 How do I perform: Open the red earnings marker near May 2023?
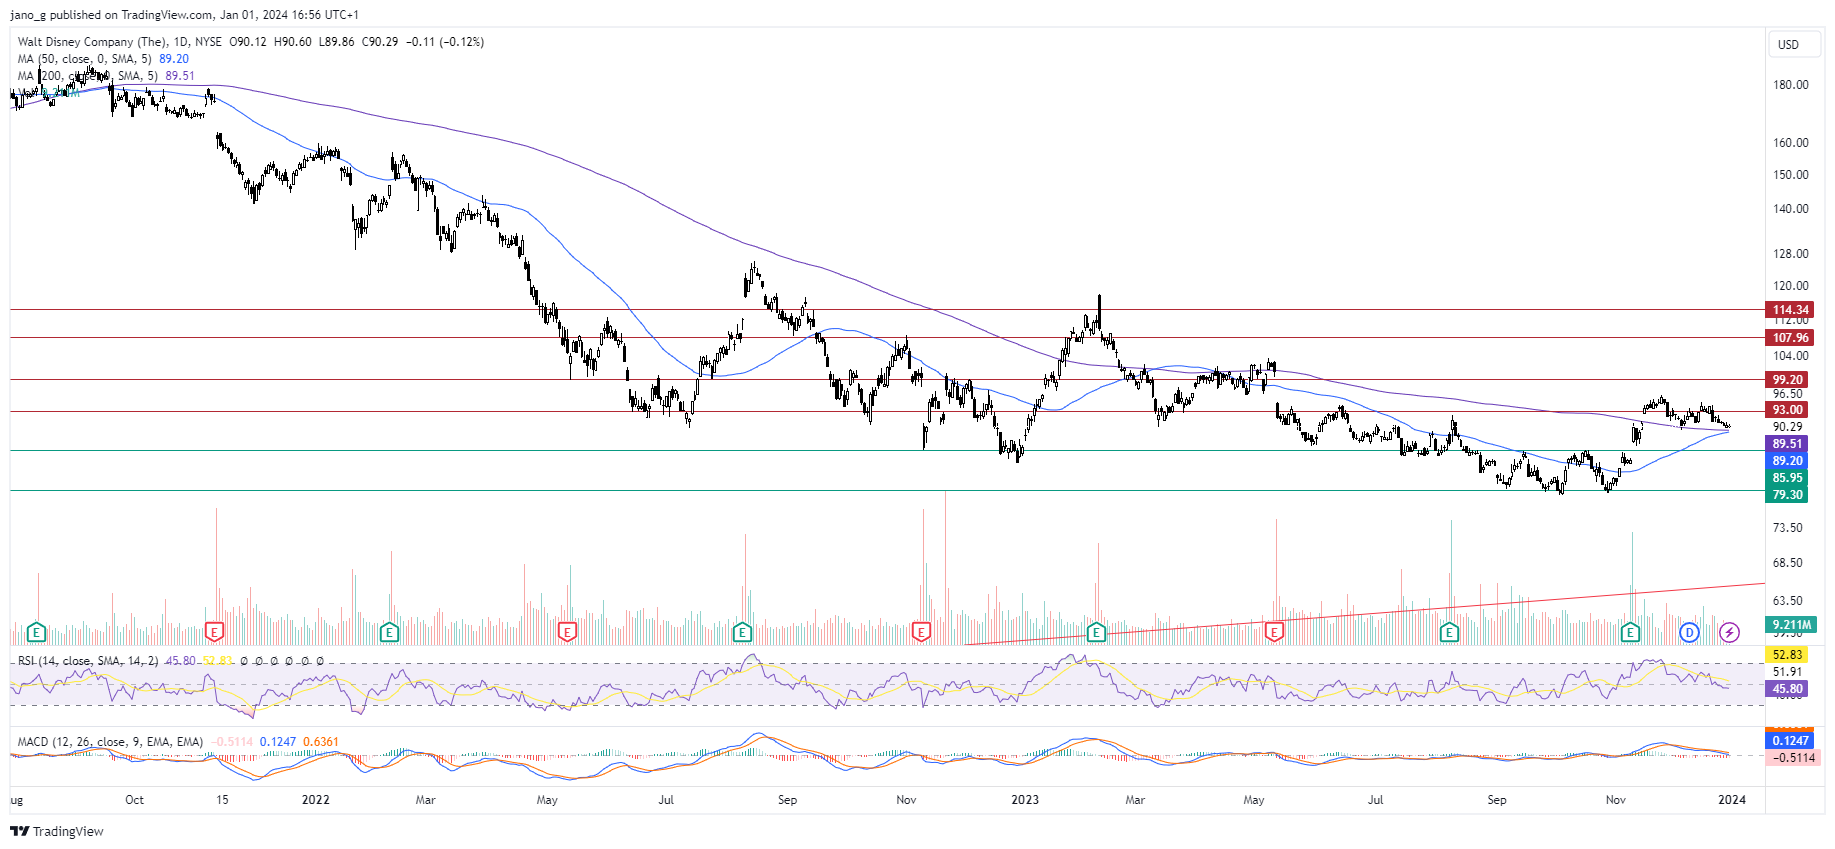[x=1274, y=632]
